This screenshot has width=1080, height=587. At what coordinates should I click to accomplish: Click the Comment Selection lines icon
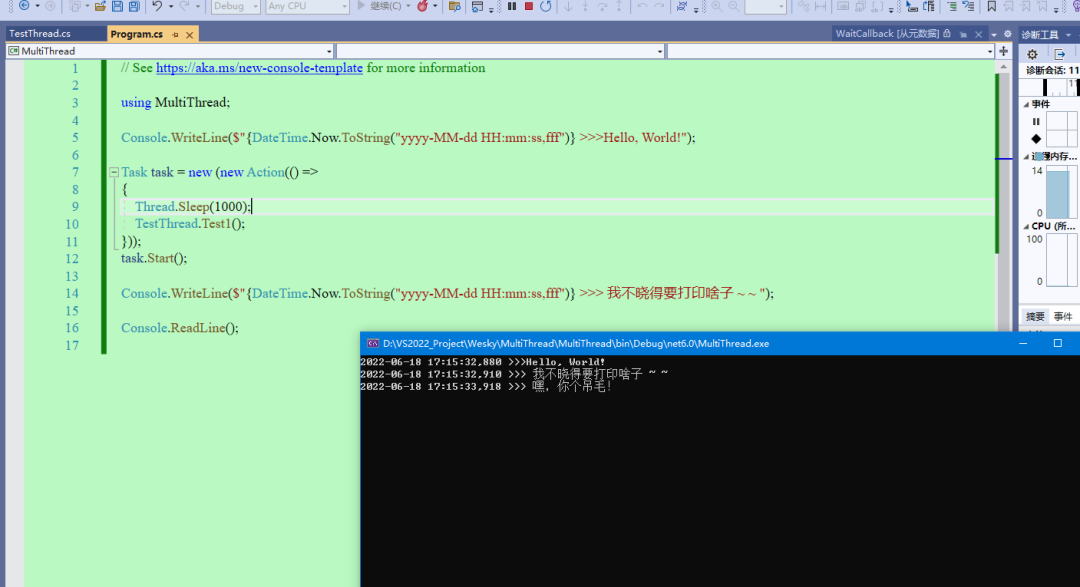pos(952,6)
